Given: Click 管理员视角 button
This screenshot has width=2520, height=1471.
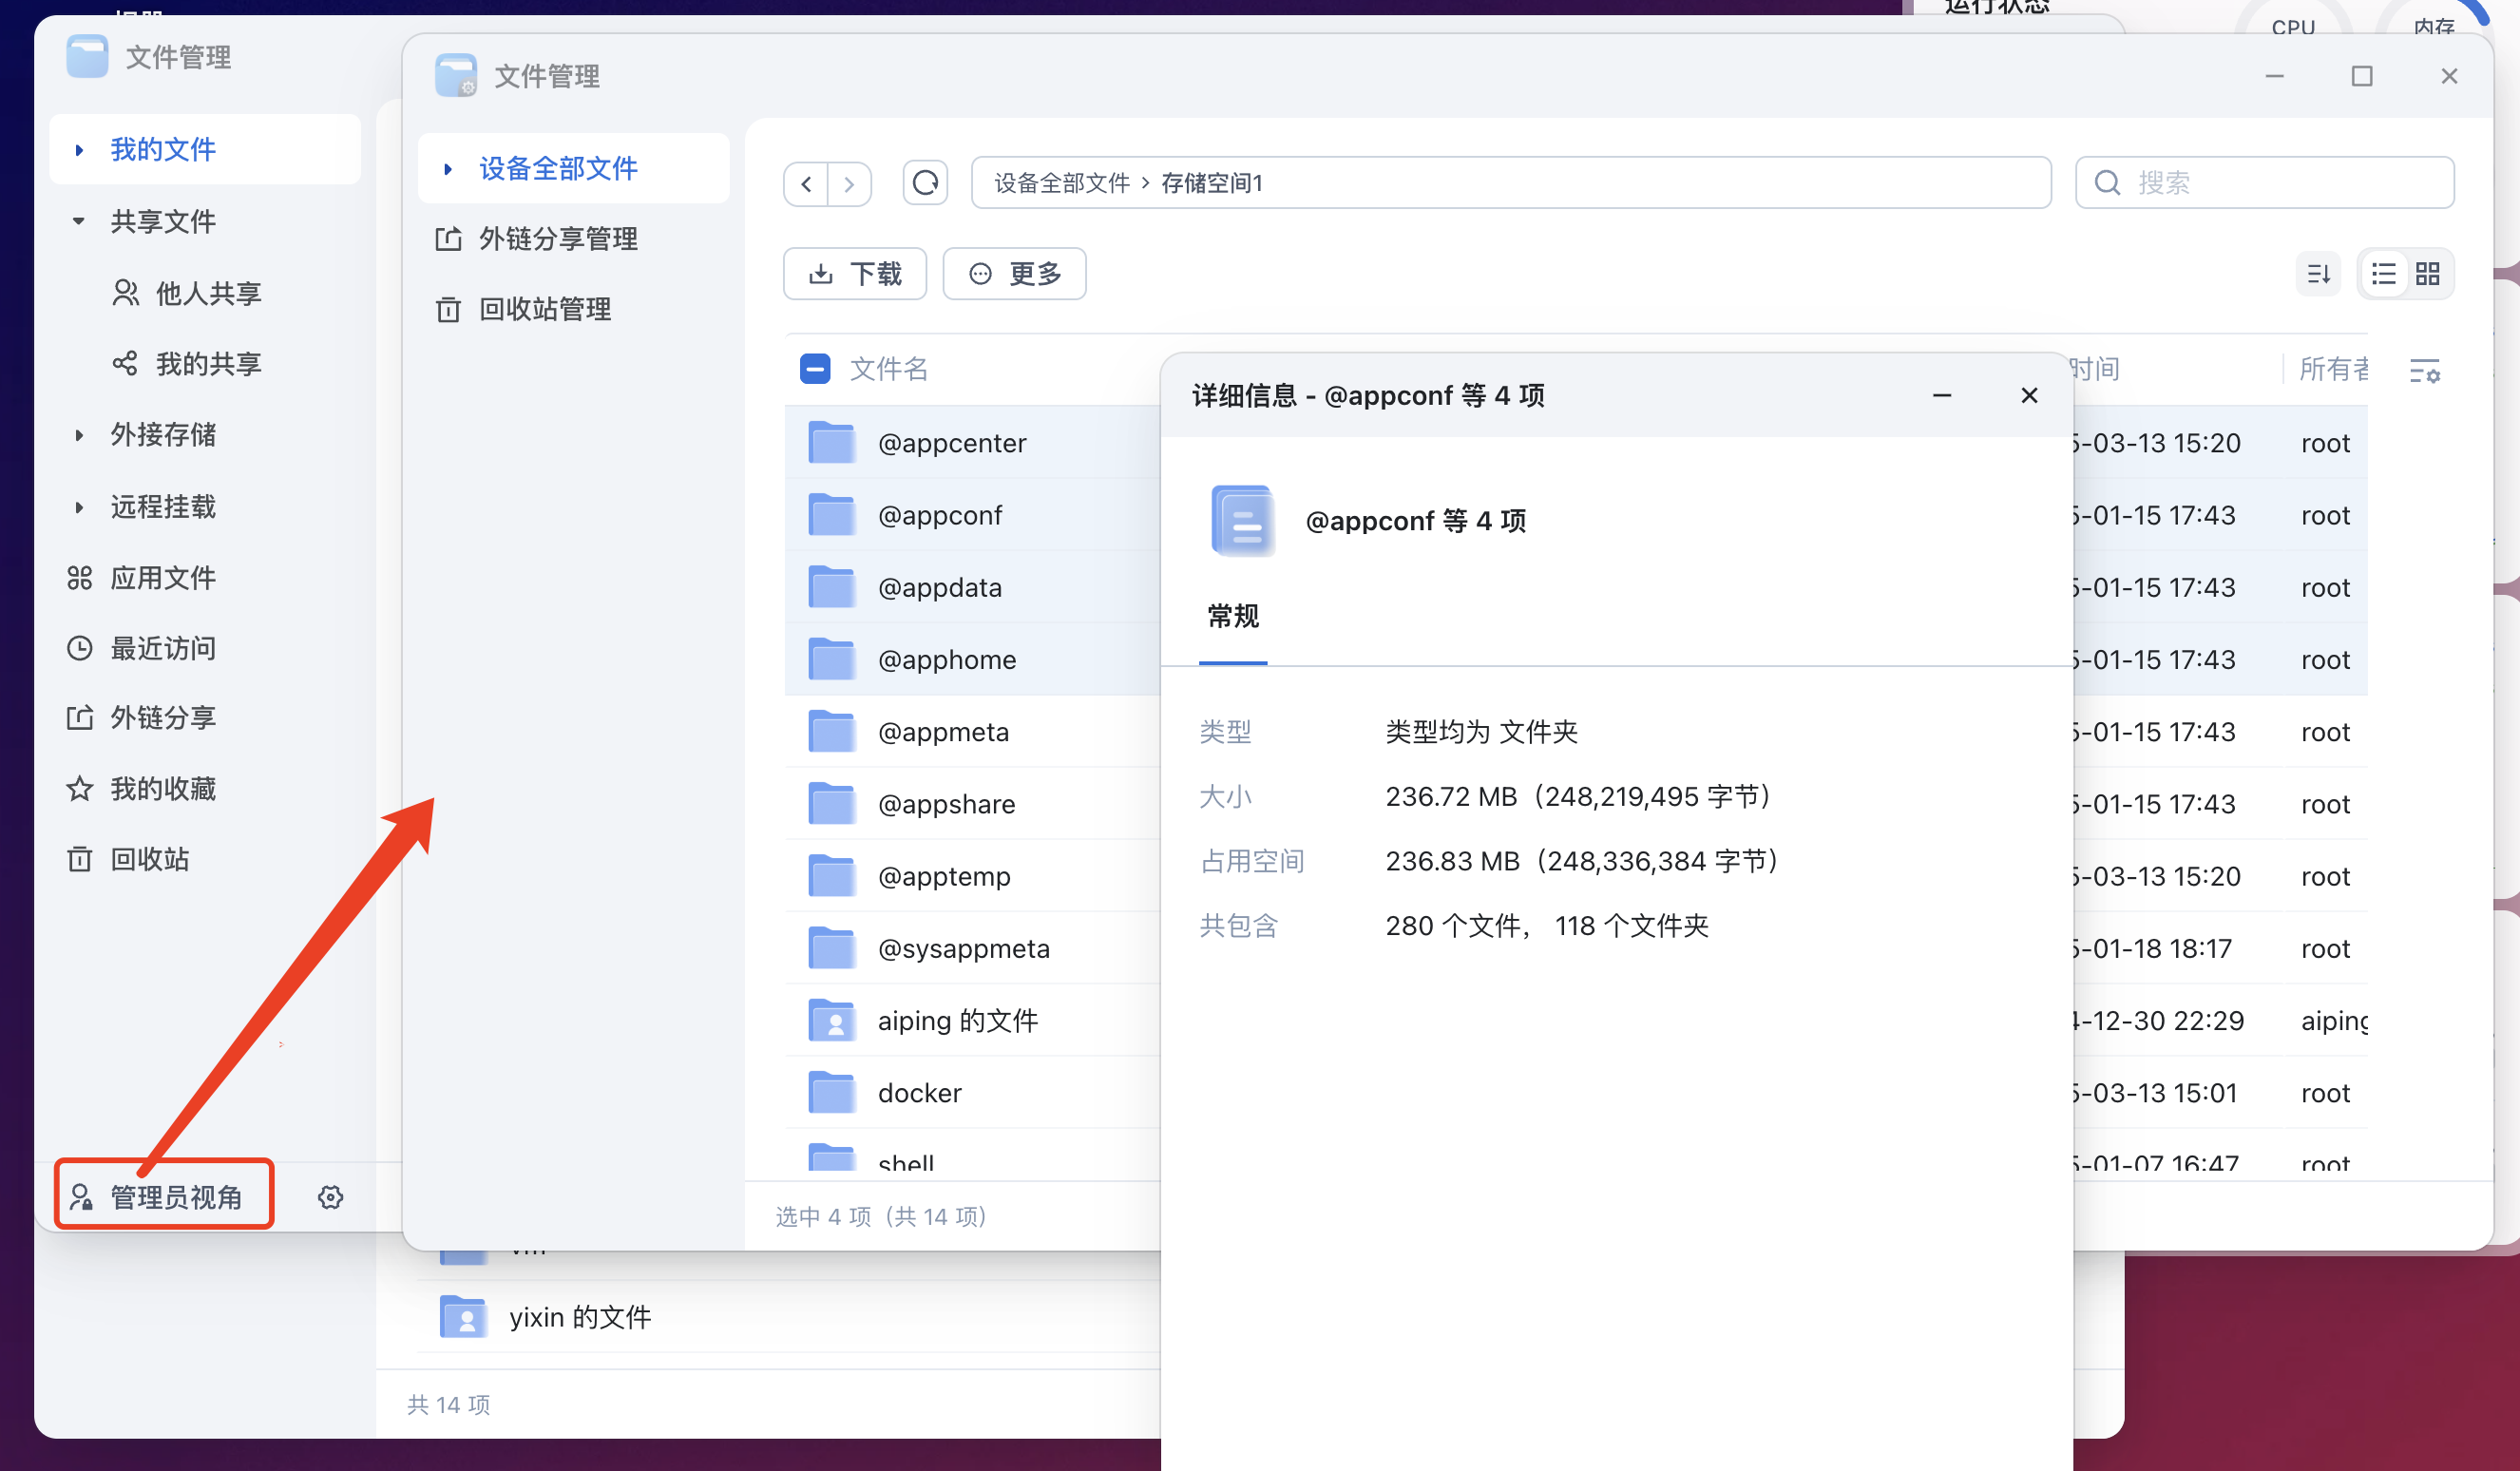Looking at the screenshot, I should click(x=164, y=1195).
